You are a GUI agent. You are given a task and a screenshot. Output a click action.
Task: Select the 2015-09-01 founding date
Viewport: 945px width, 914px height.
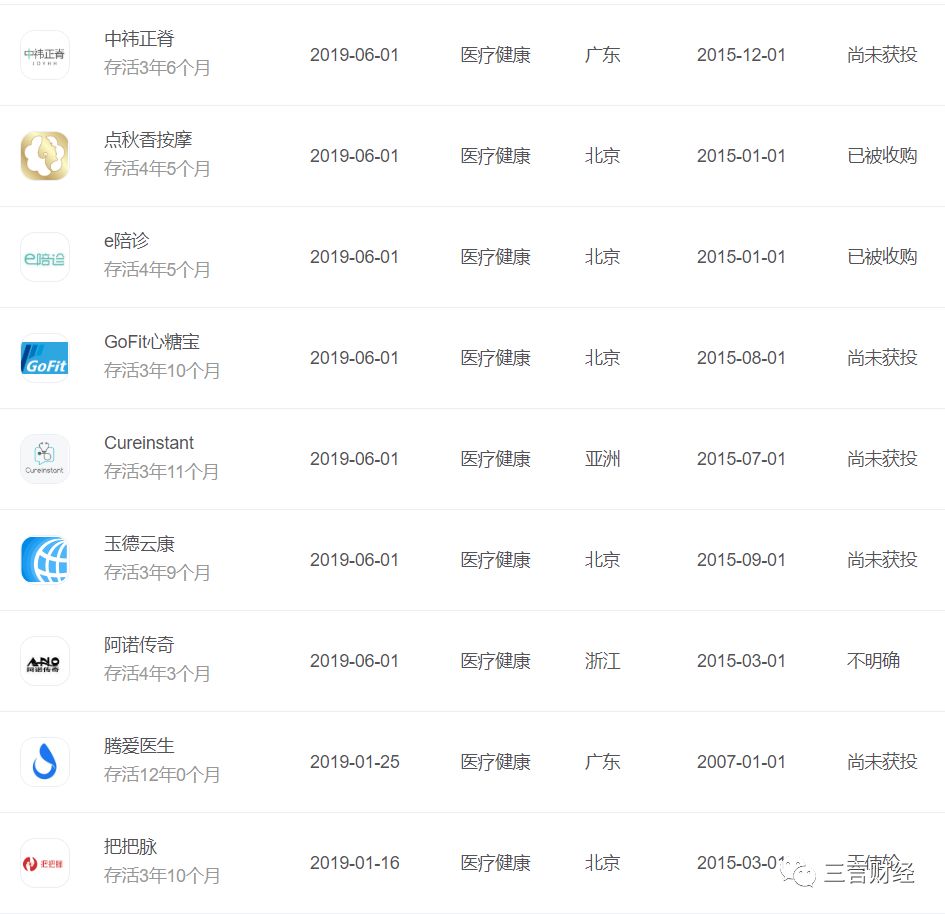tap(741, 560)
